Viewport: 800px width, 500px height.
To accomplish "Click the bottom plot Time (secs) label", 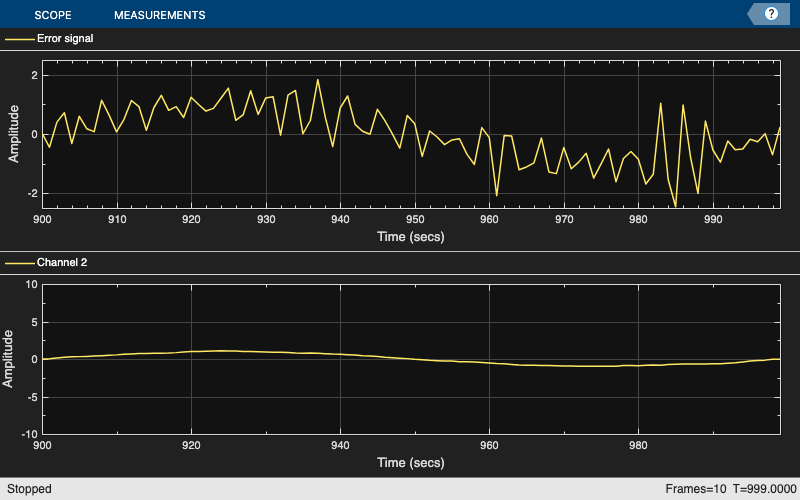I will click(x=411, y=463).
